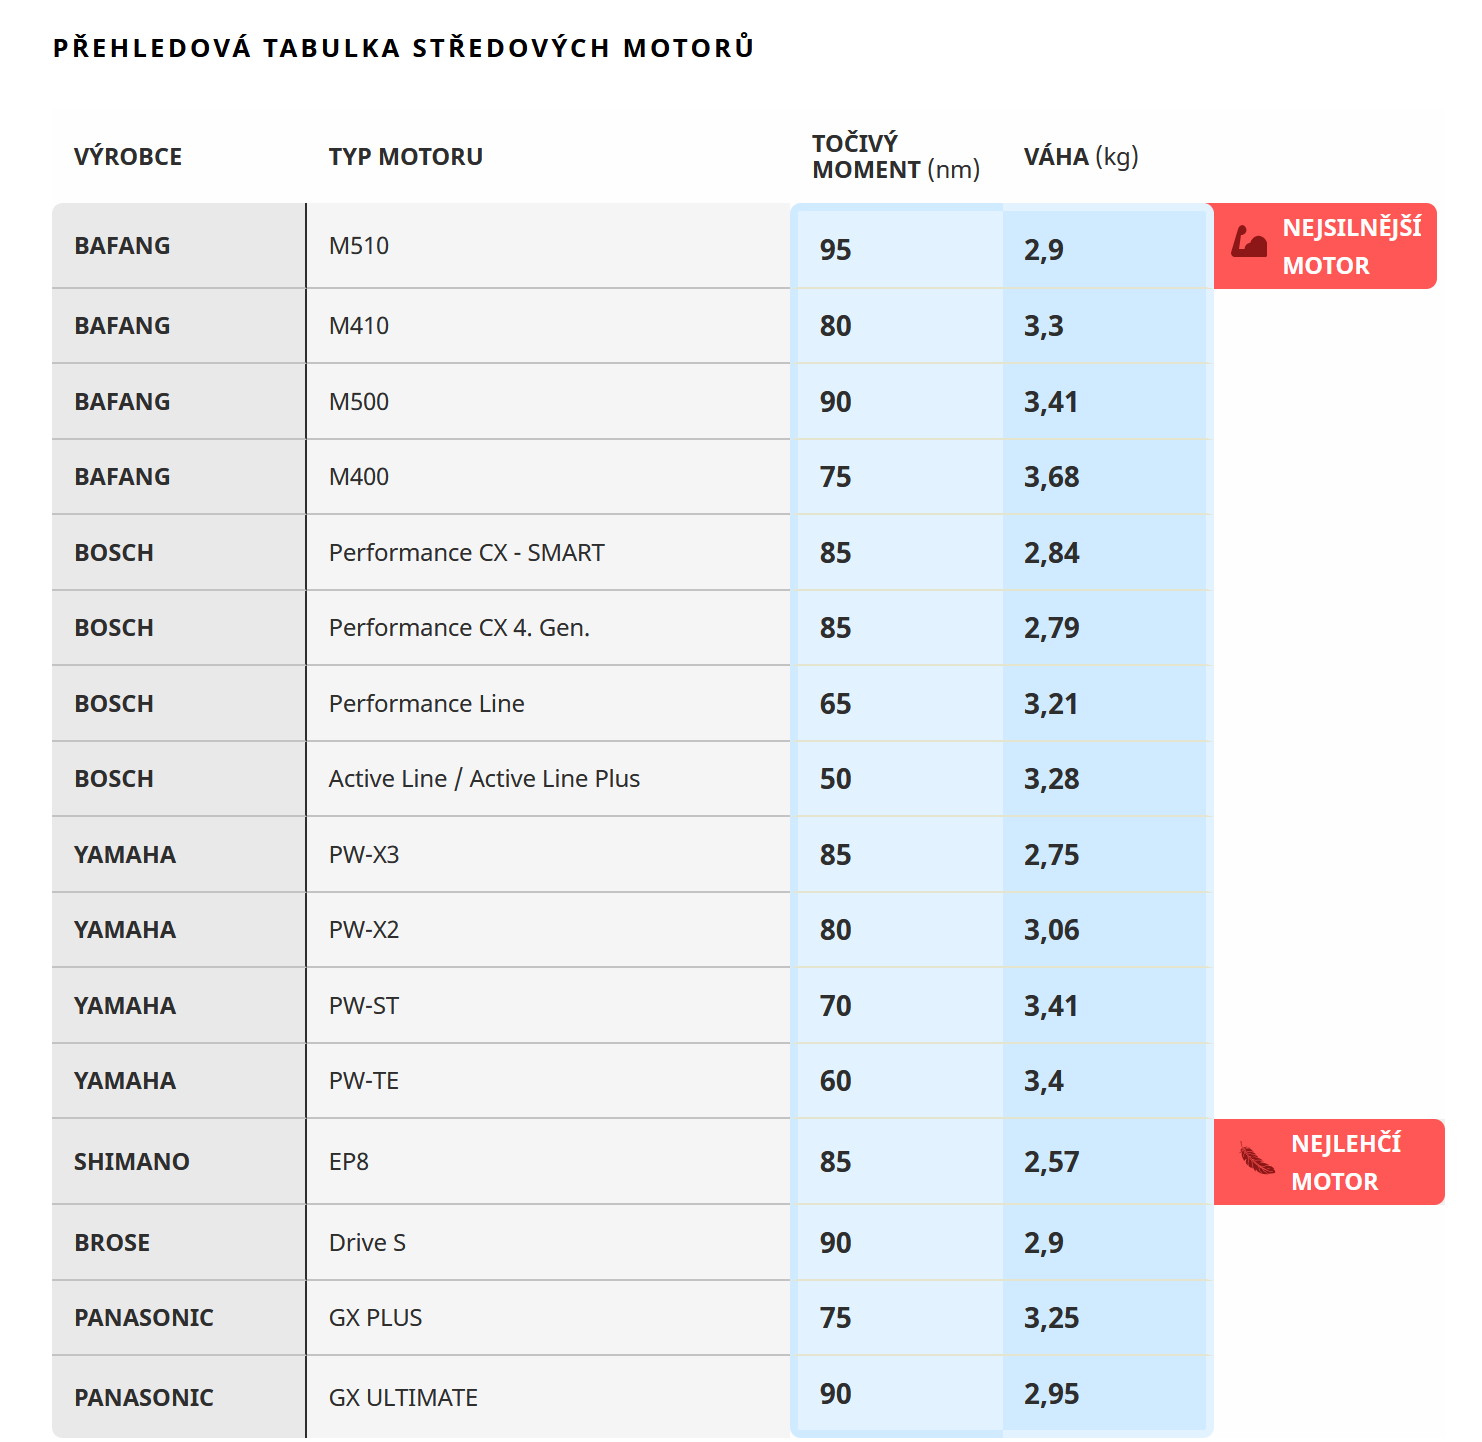The width and height of the screenshot is (1482, 1442).
Task: Click the Typ motoru column header
Action: [x=405, y=157]
